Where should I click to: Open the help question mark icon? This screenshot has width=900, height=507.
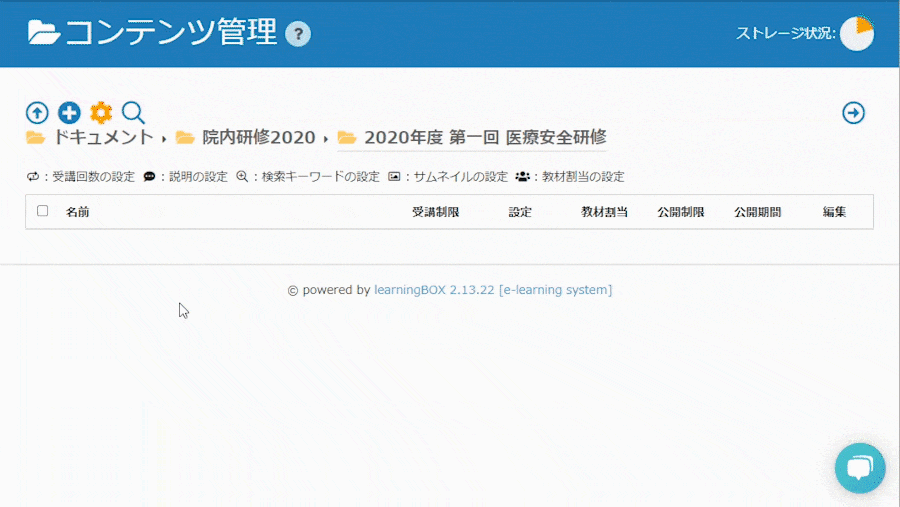[298, 34]
